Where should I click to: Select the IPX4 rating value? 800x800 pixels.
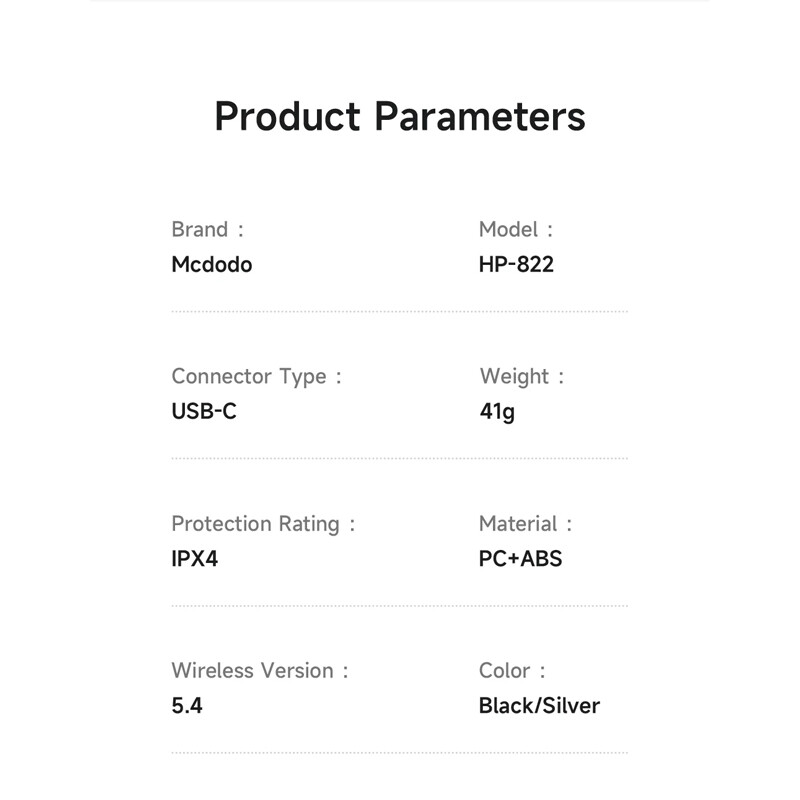(195, 558)
